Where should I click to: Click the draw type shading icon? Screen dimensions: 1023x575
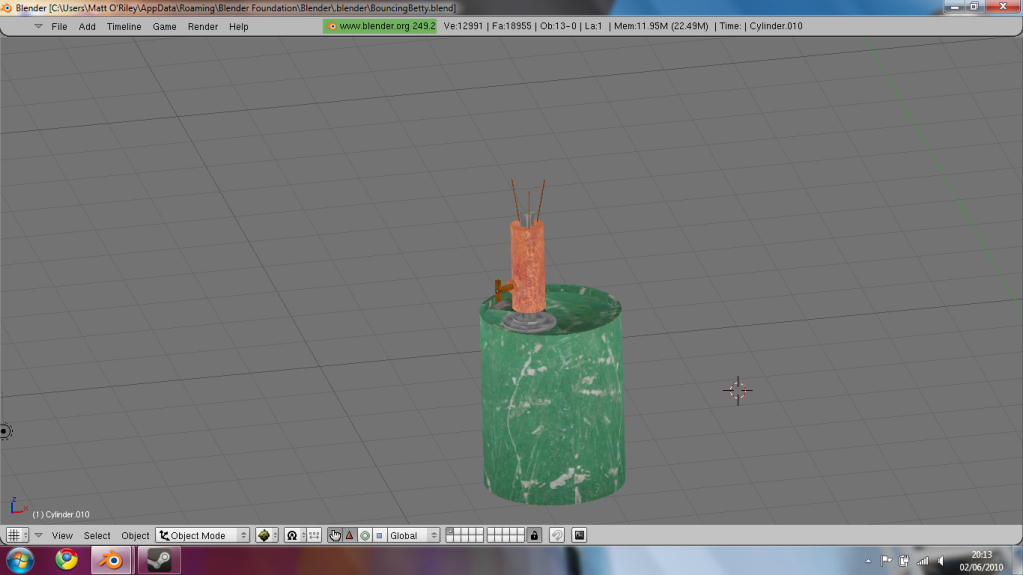266,535
